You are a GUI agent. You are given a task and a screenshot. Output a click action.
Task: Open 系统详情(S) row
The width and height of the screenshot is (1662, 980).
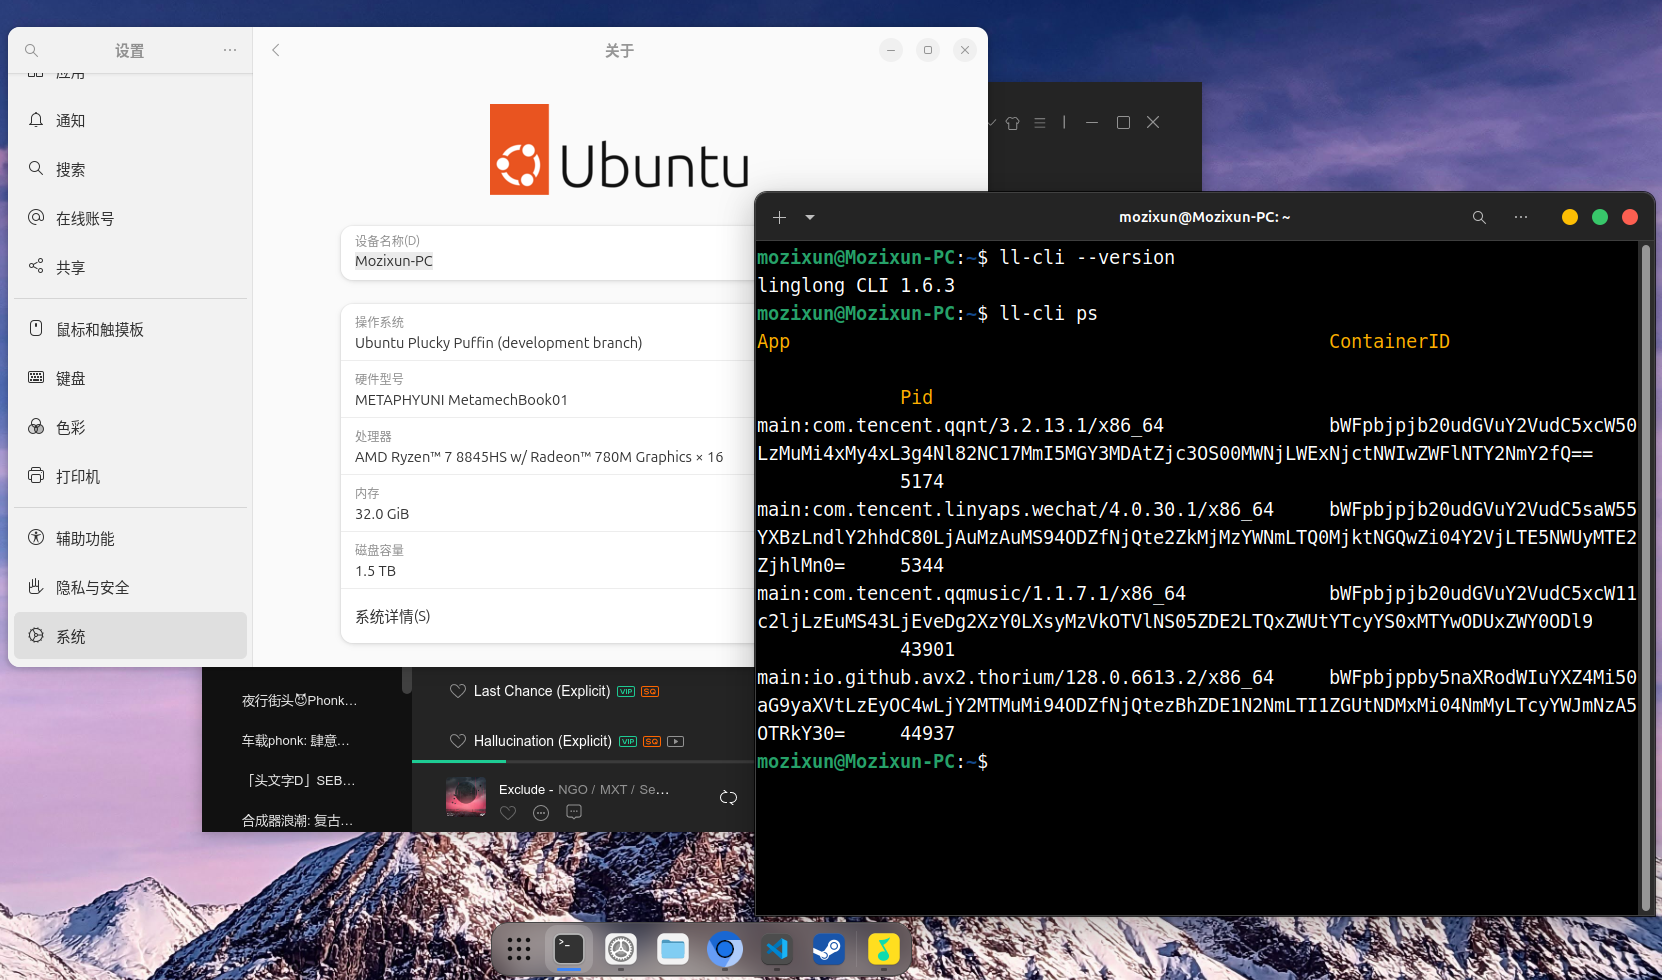547,616
